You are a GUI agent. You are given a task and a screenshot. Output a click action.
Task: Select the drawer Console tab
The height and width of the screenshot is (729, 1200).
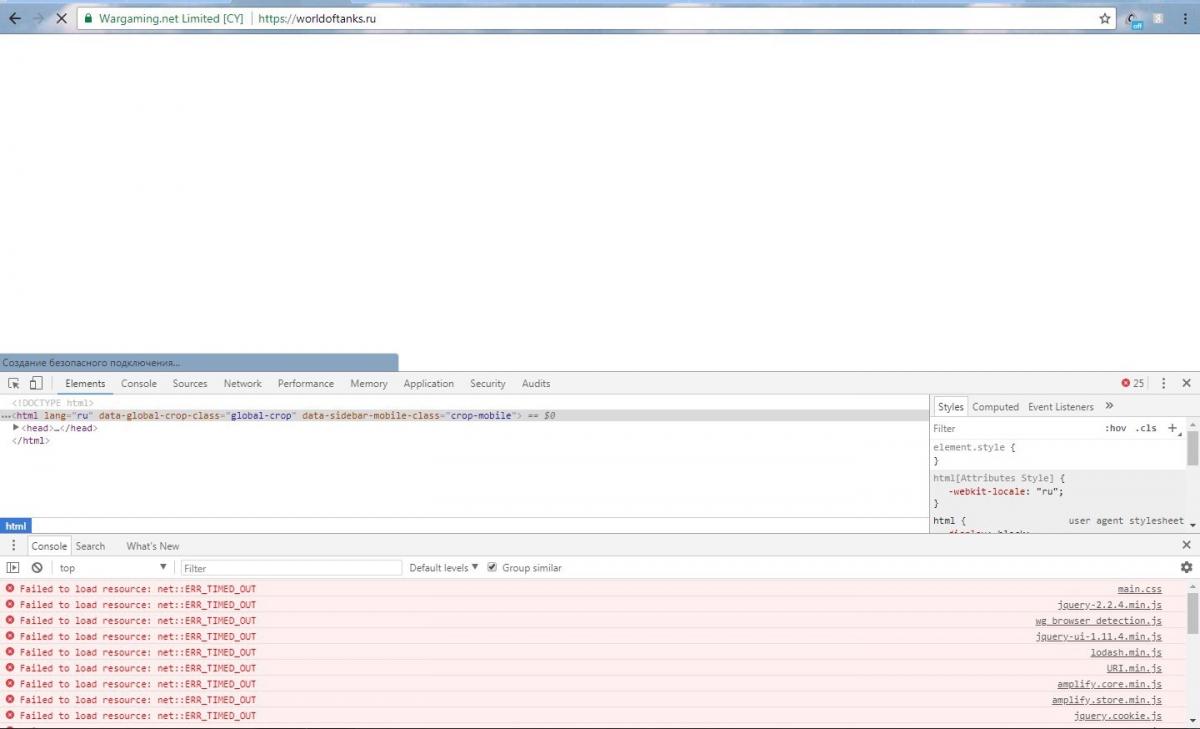click(49, 546)
